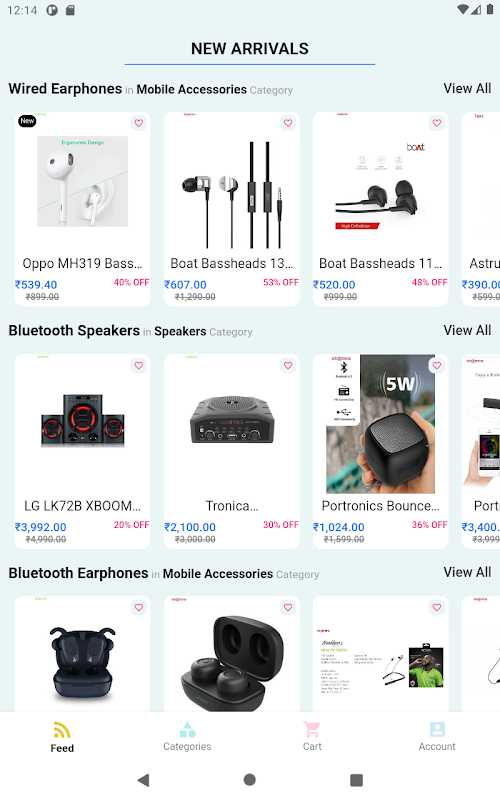Toggle wishlist heart on Boat Bassheads 13
Image resolution: width=500 pixels, height=800 pixels.
(288, 123)
